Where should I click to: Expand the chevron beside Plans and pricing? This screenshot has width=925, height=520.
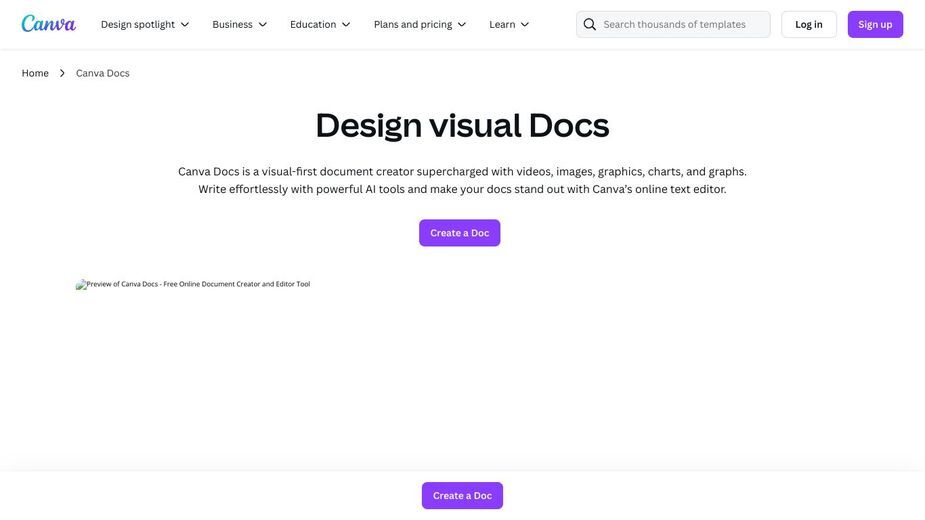(462, 24)
